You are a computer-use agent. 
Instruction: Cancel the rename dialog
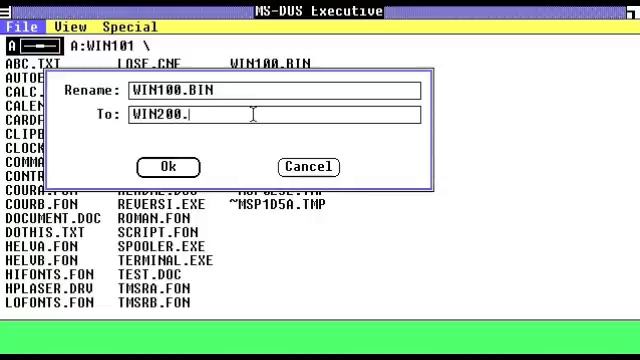tap(309, 167)
